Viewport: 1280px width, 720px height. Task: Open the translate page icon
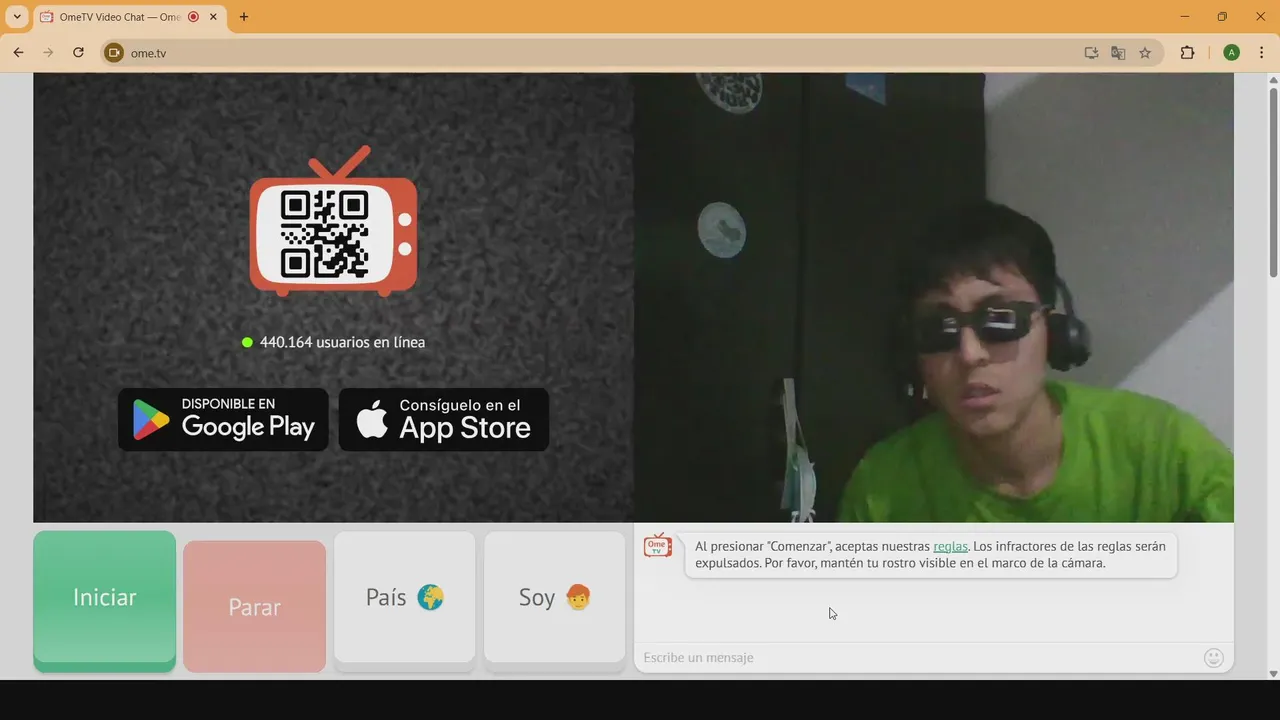[1118, 53]
